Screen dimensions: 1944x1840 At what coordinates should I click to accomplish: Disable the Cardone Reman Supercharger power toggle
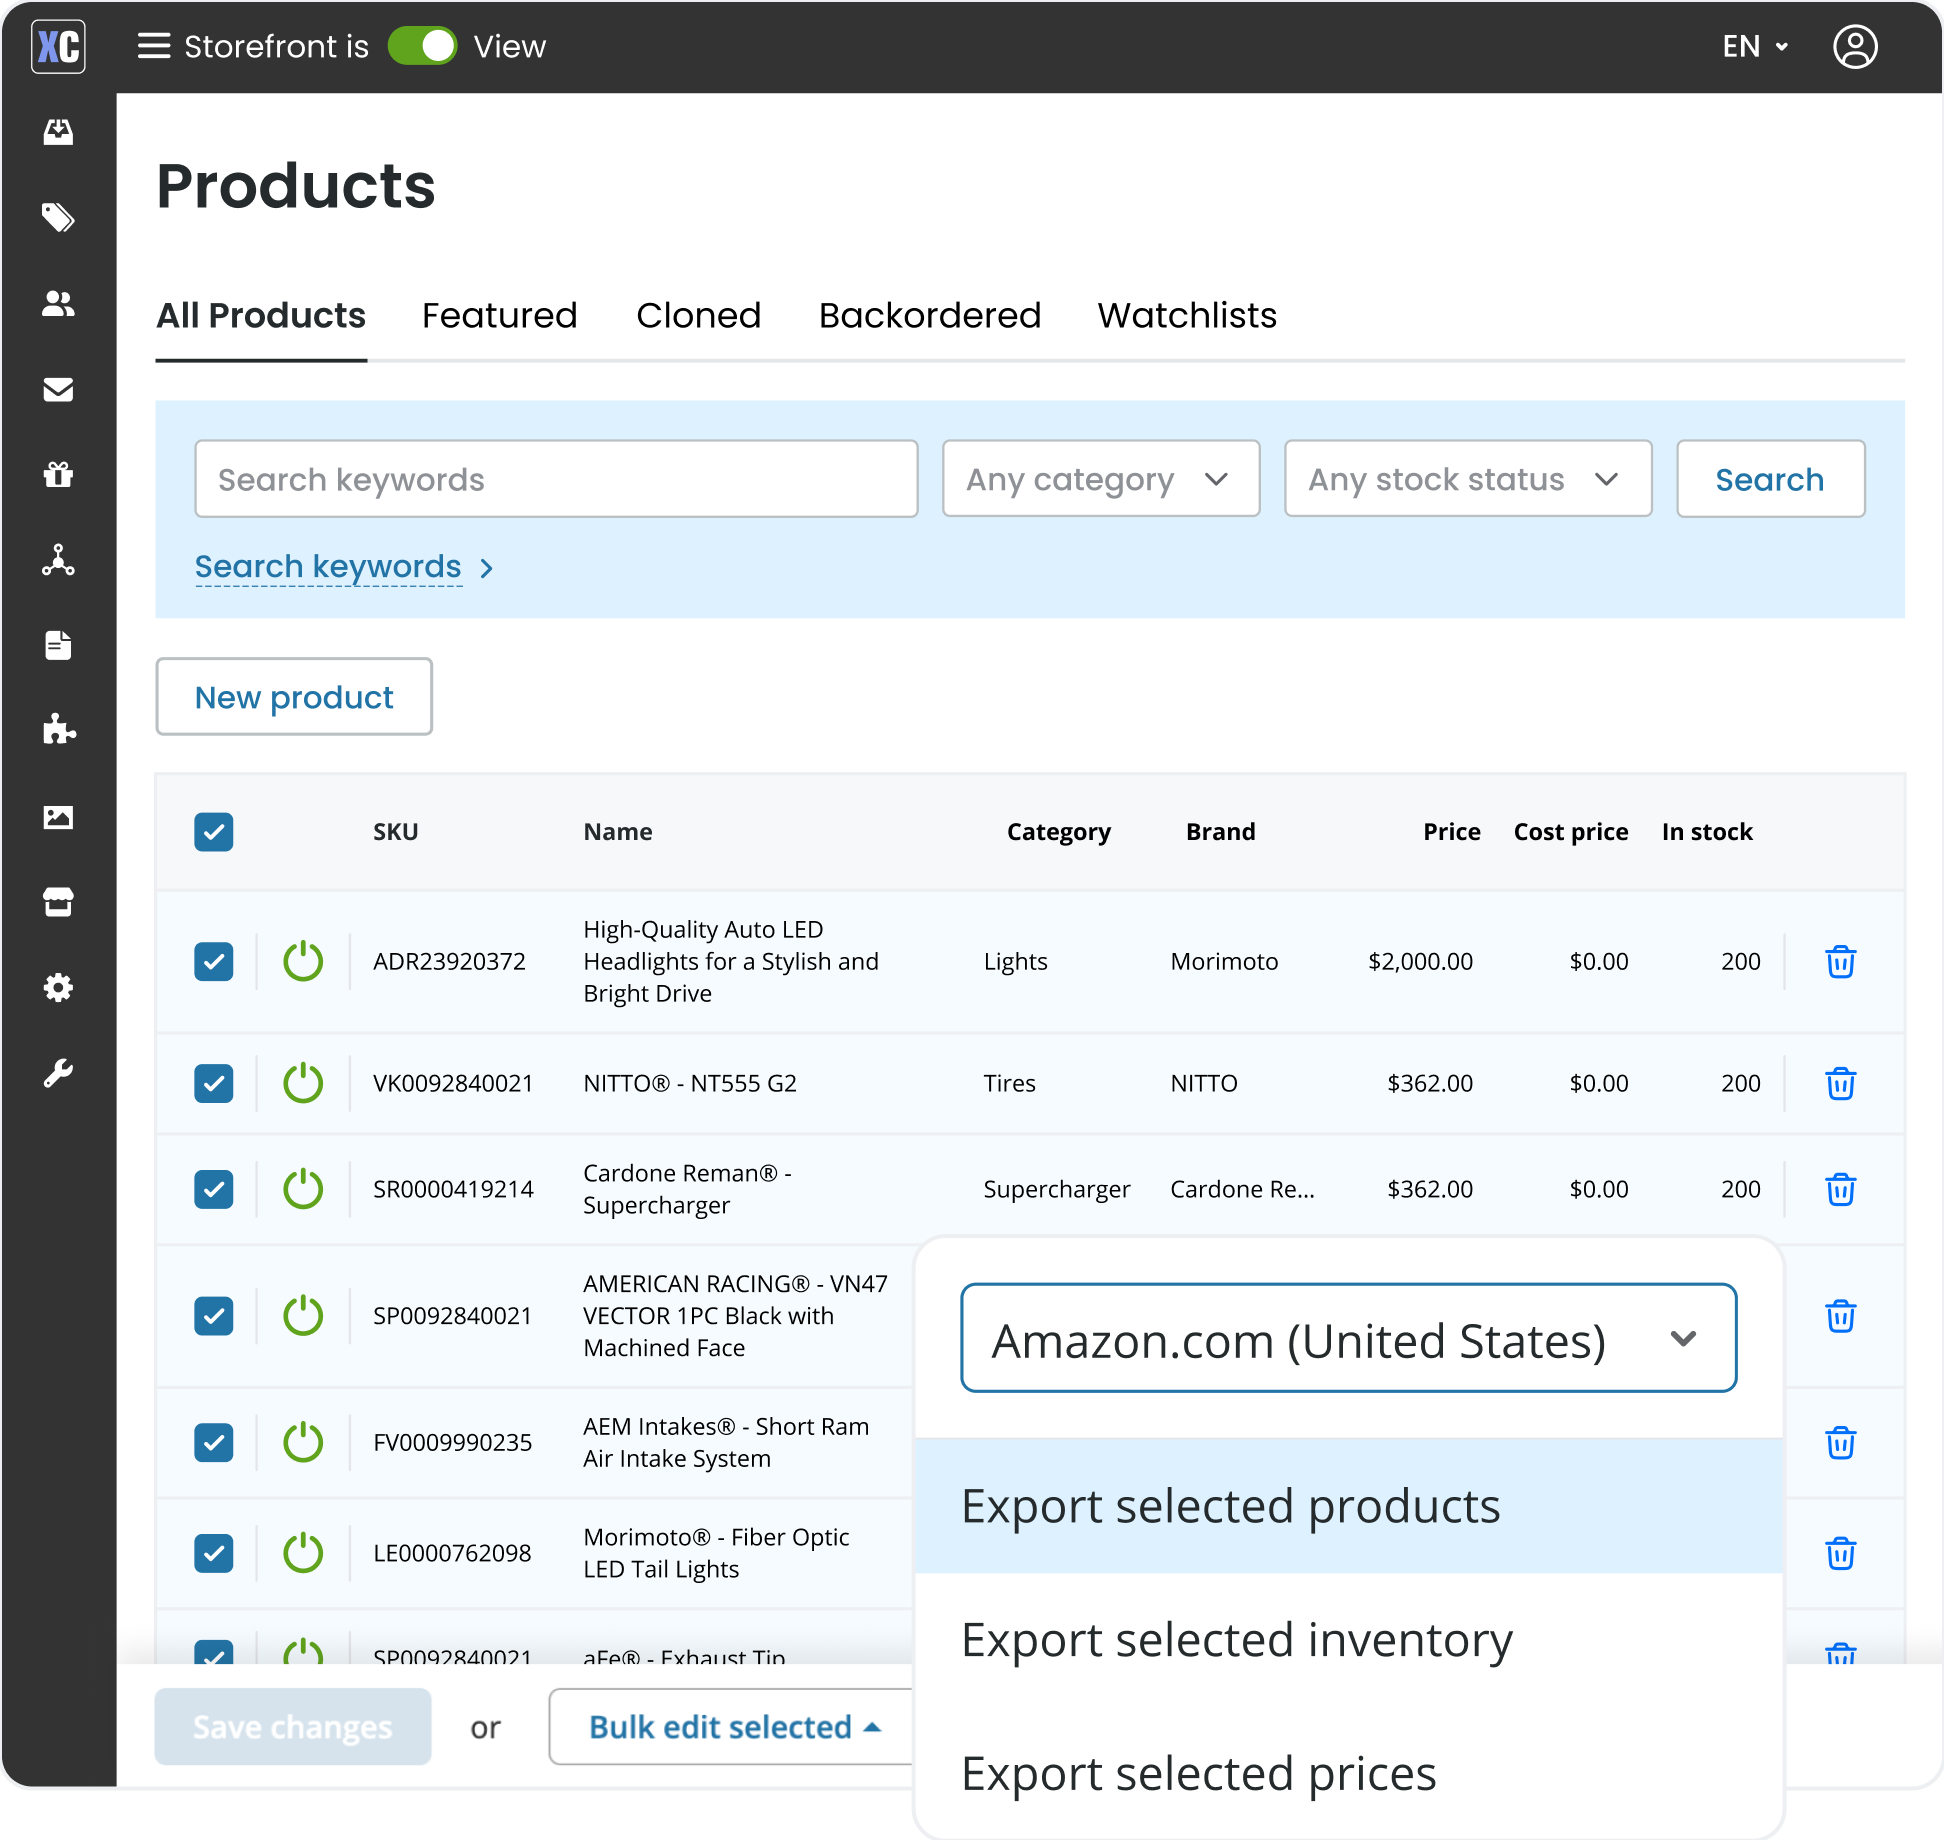click(x=303, y=1189)
